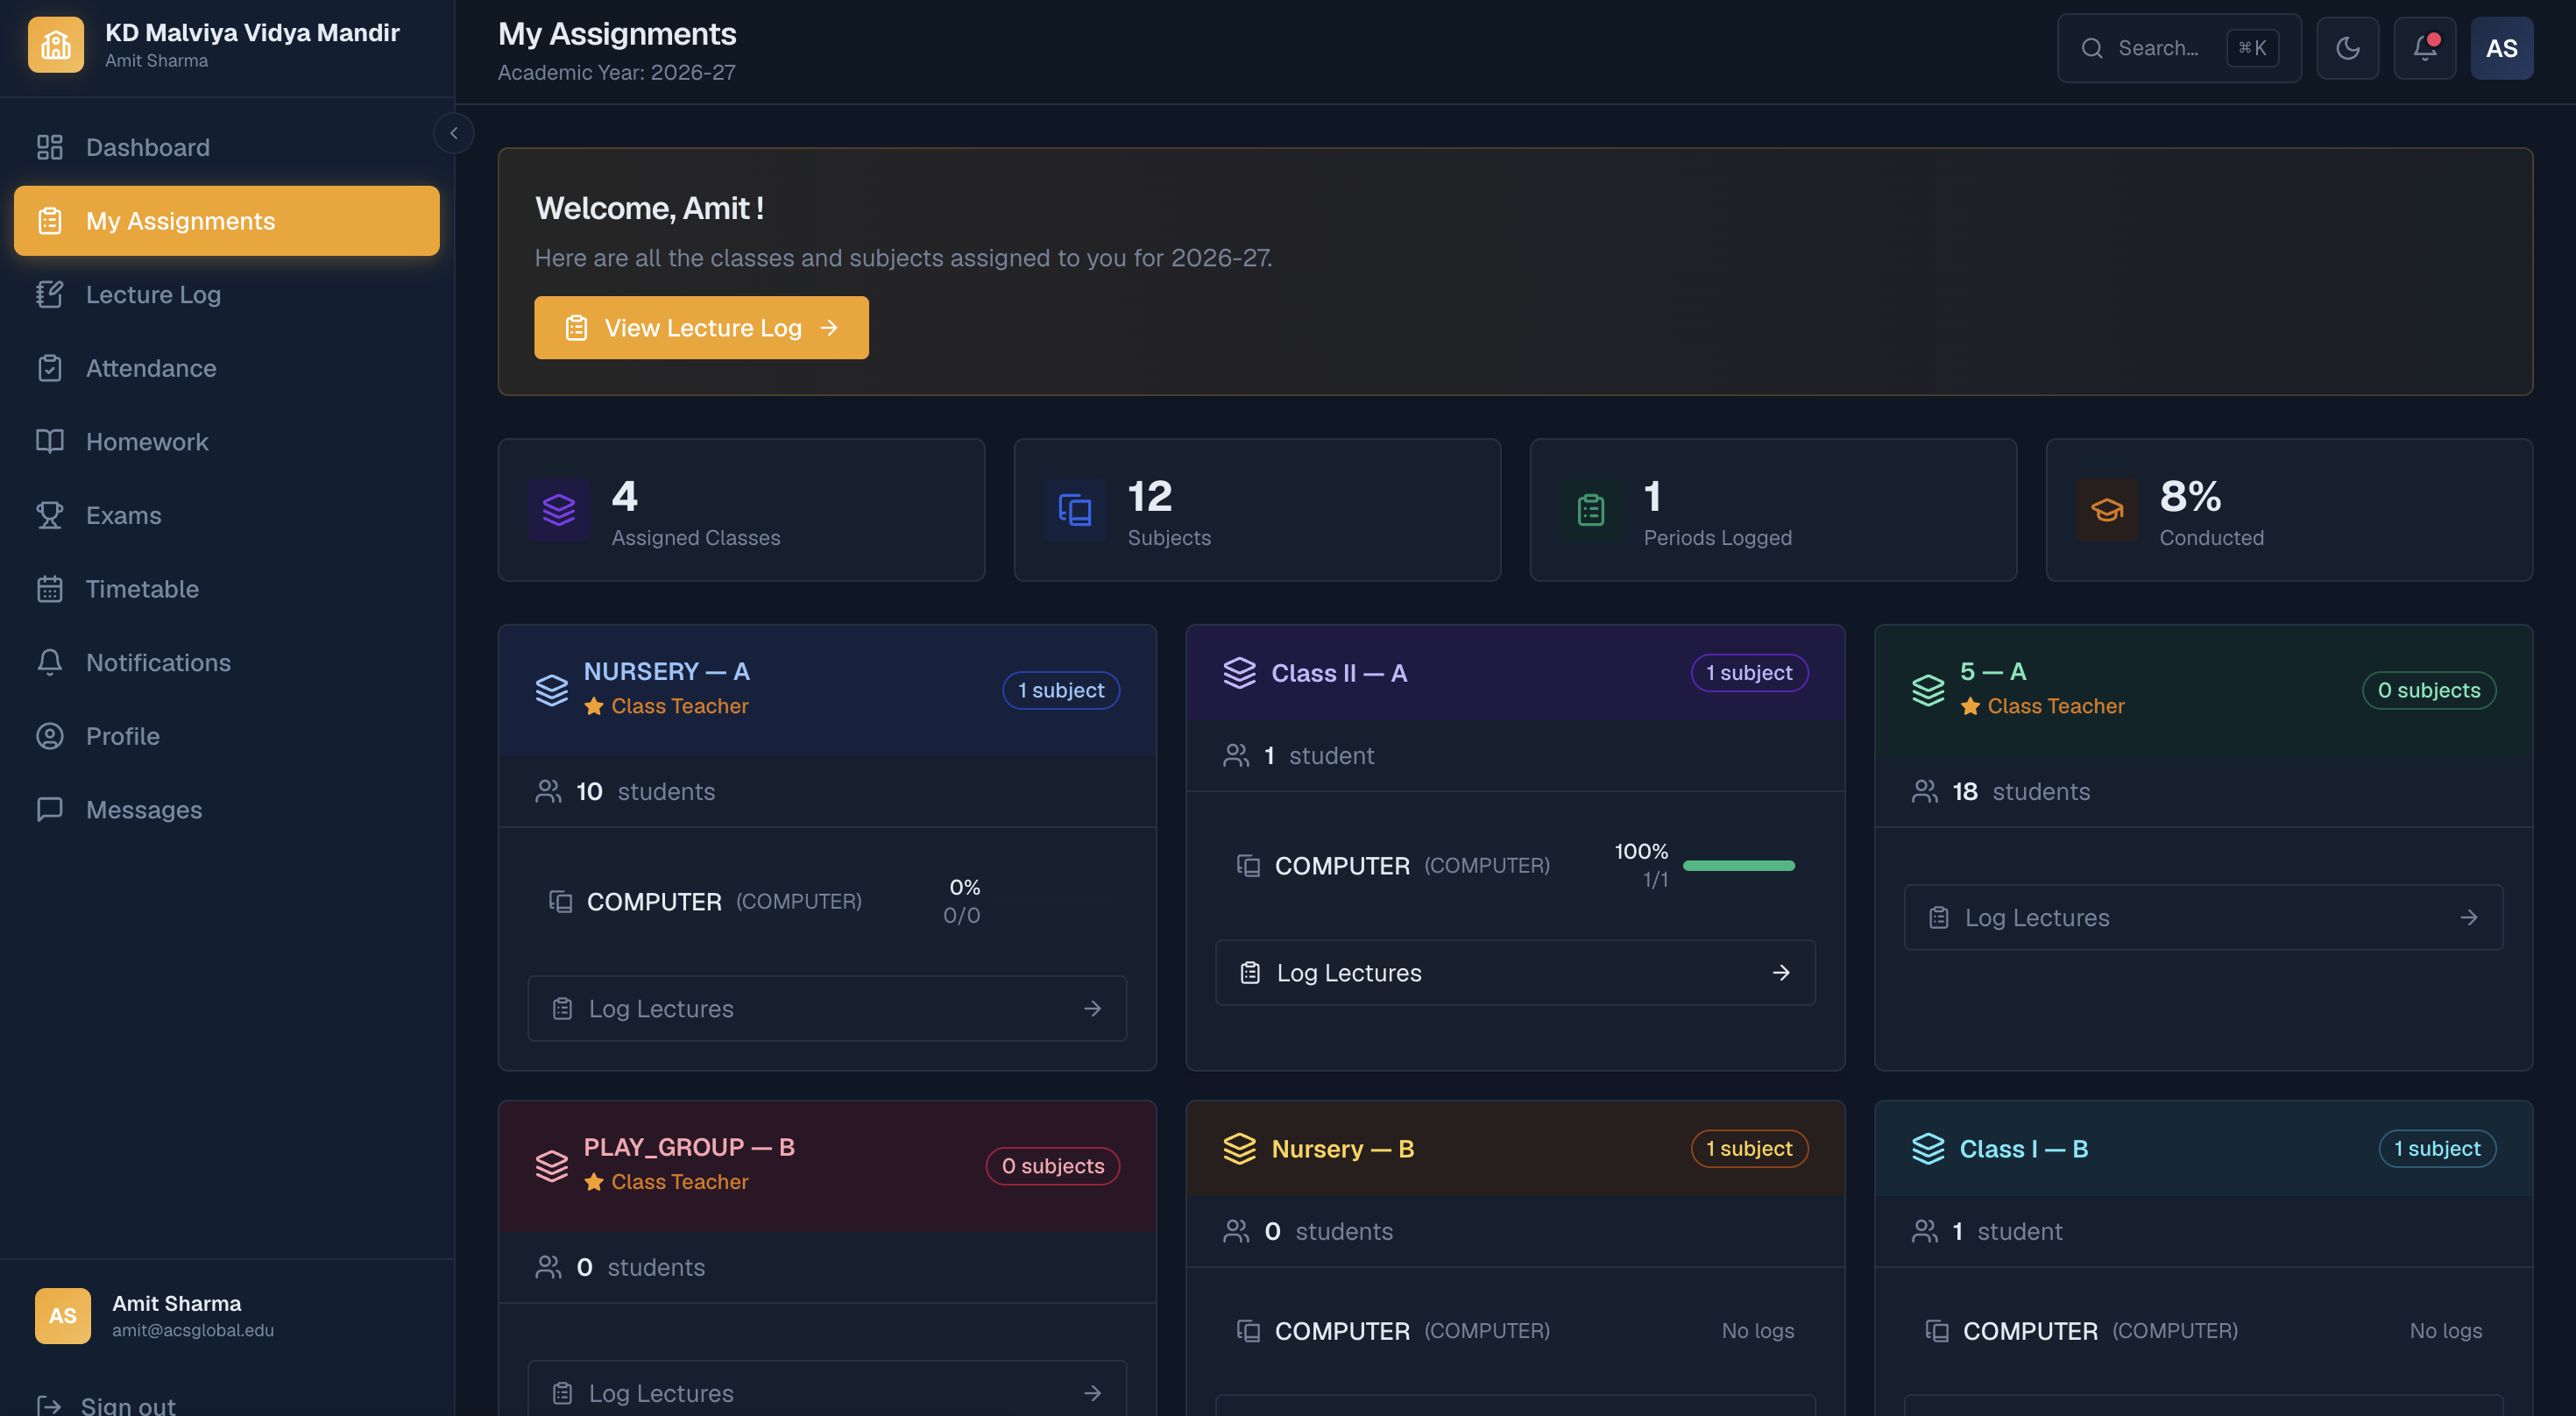Click 'amit@acsglobal.edu' email text

point(193,1331)
